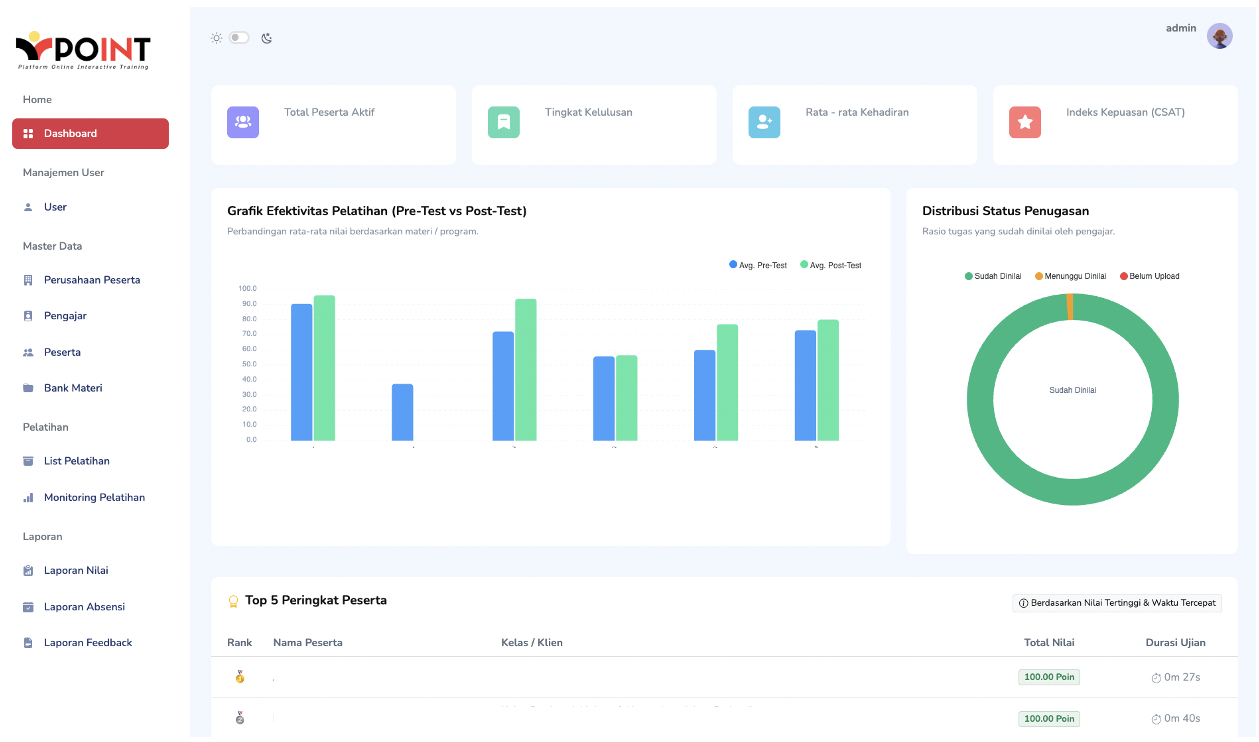This screenshot has width=1259, height=742.
Task: Open Laporan Nilai report link
Action: (x=76, y=571)
